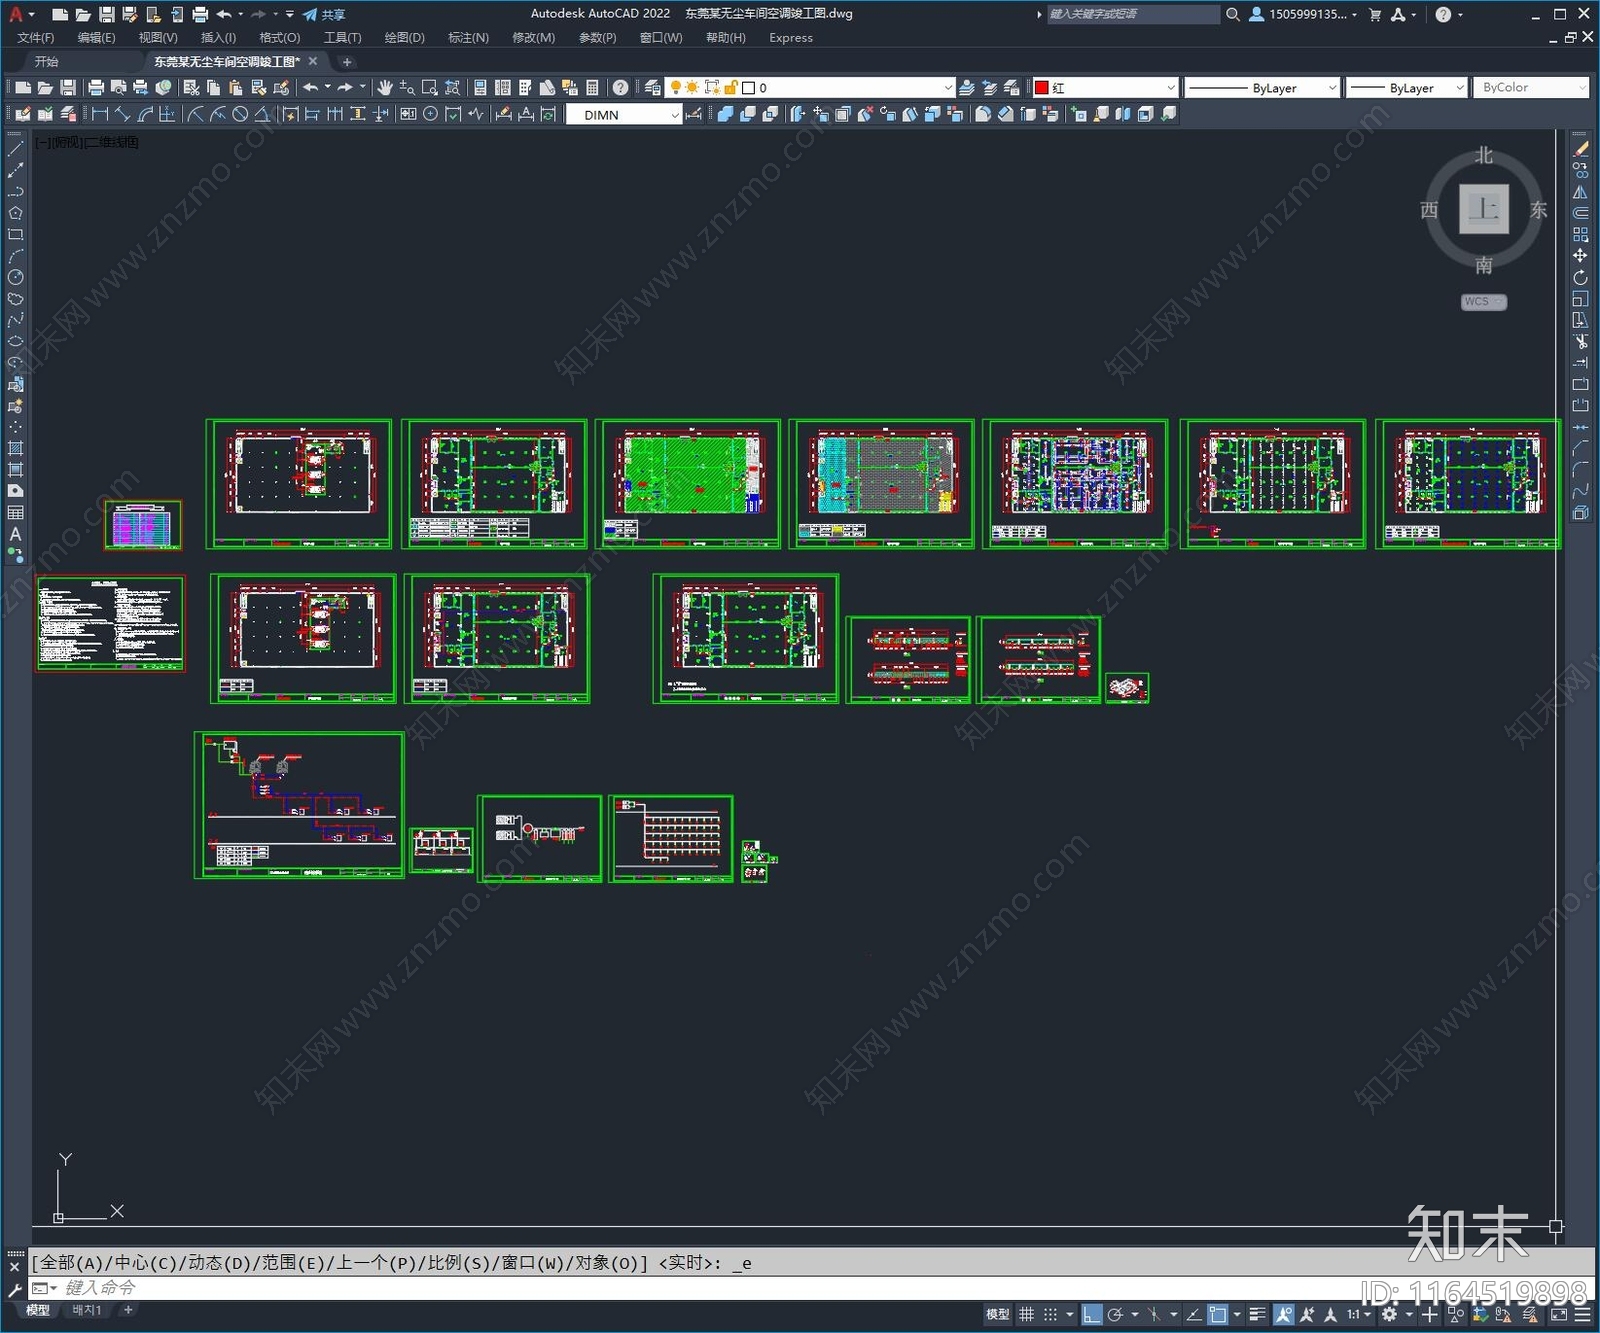1600x1333 pixels.
Task: Click the 模型 button in status bar
Action: (998, 1314)
